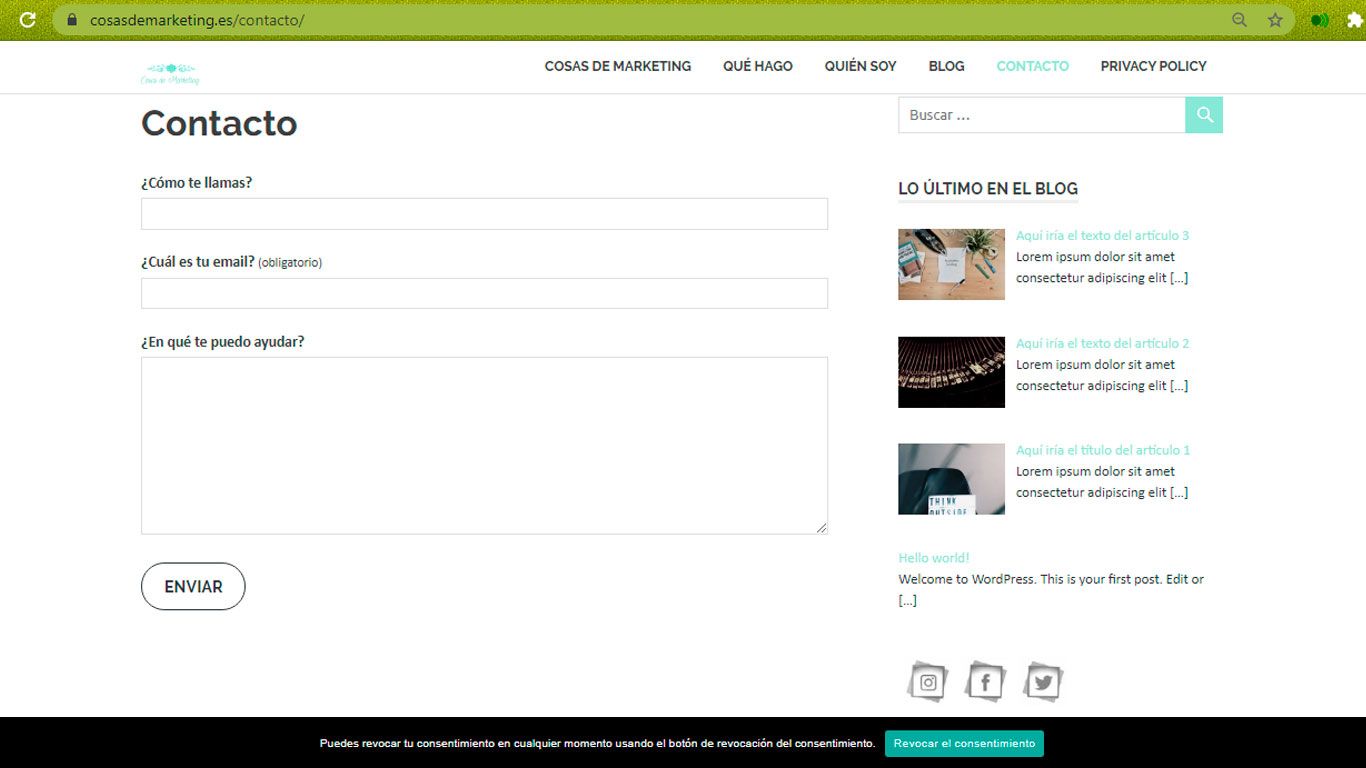Go to the Blog menu item
The image size is (1366, 768).
pyautogui.click(x=946, y=66)
